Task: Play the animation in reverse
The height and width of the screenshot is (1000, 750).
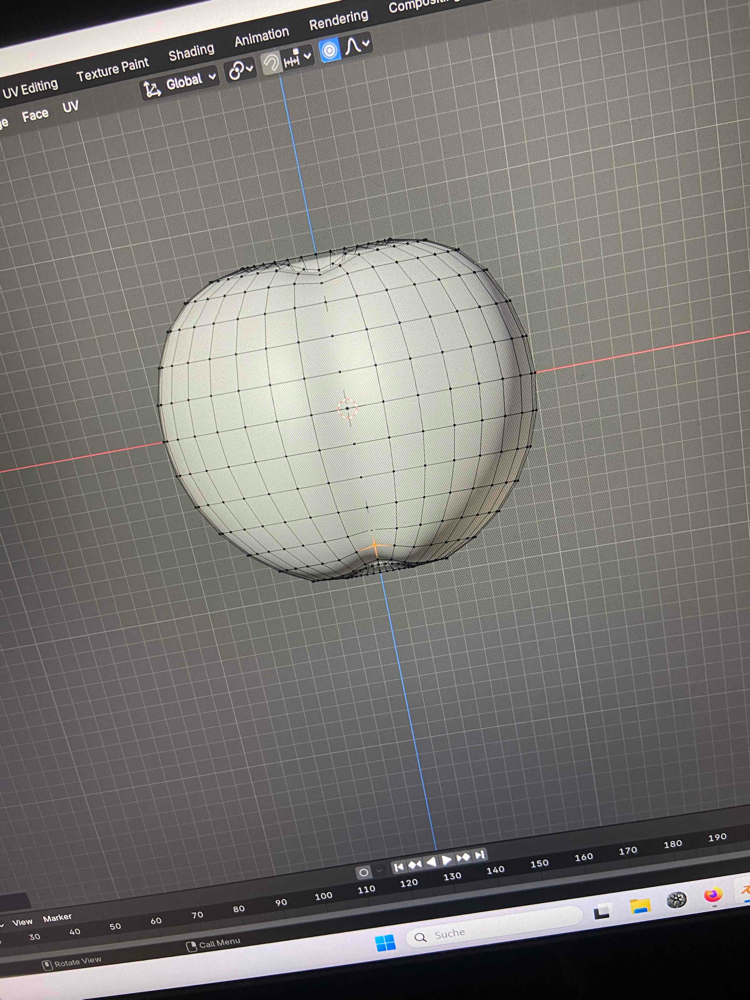Action: pyautogui.click(x=431, y=862)
